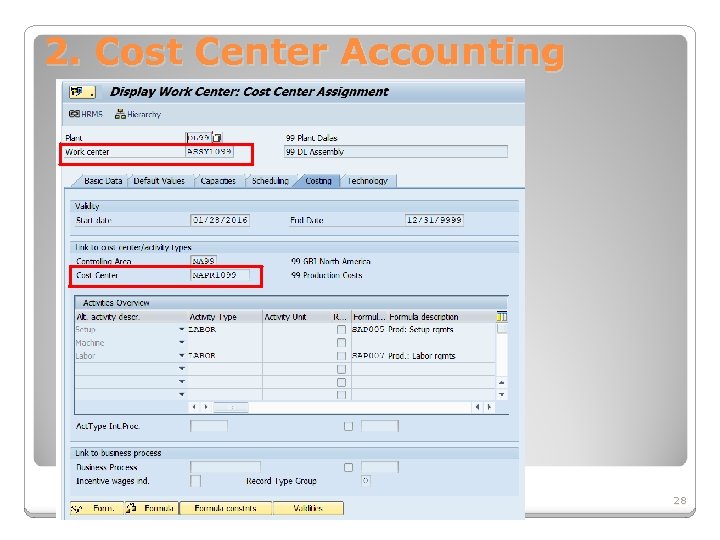Toggle the reference checkbox in Setup row
Image resolution: width=720 pixels, height=540 pixels.
(341, 330)
